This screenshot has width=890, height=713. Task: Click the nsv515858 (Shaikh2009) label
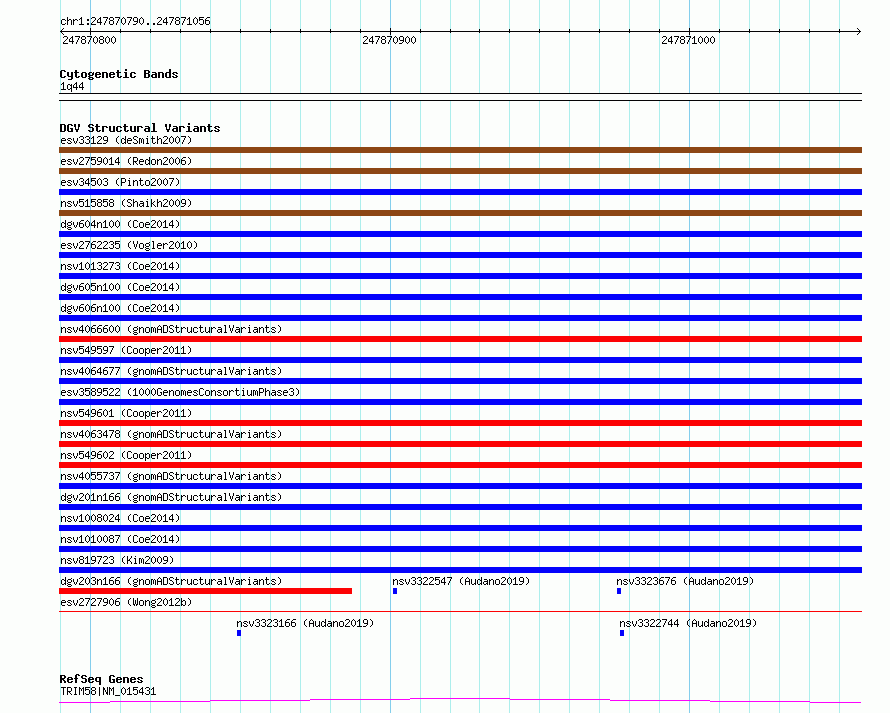(x=126, y=203)
